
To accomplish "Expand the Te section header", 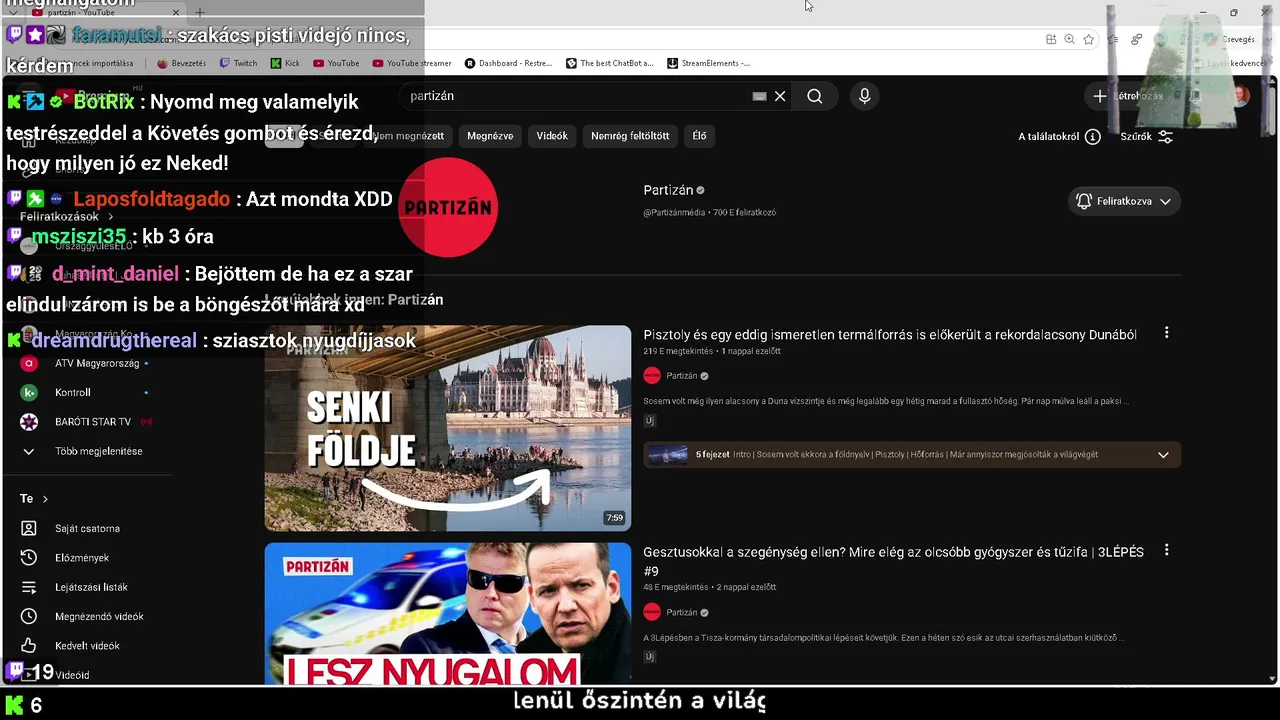I will click(x=34, y=498).
